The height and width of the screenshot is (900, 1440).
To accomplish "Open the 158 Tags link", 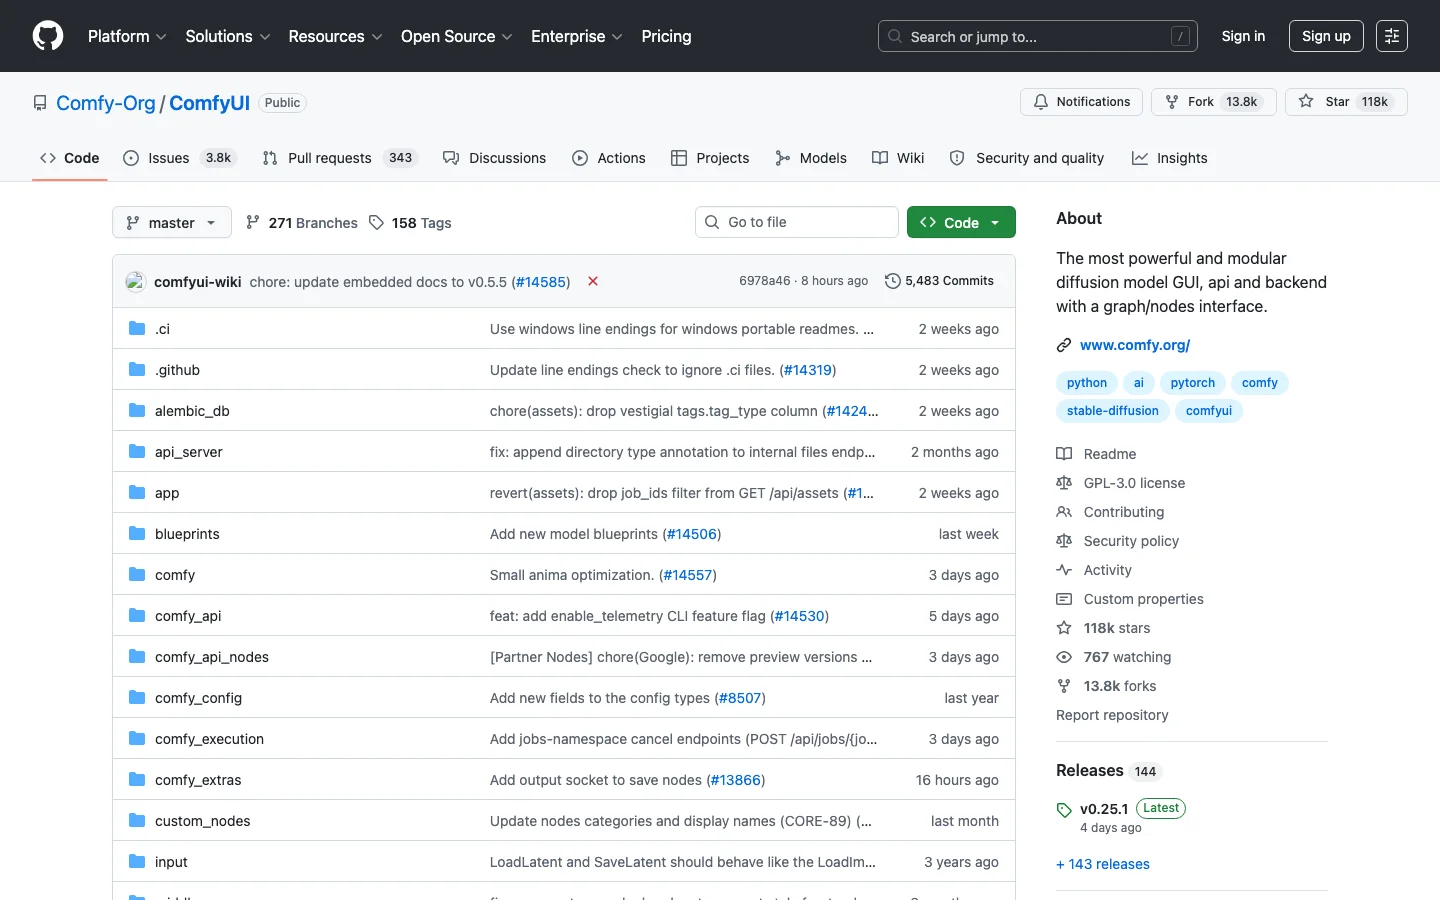I will pyautogui.click(x=410, y=223).
